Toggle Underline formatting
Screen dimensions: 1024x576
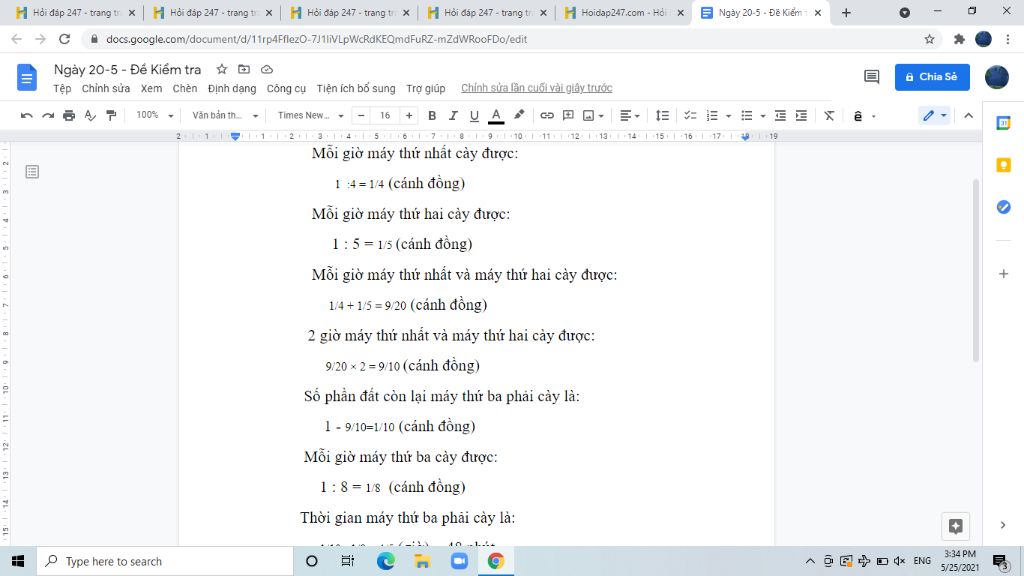[x=474, y=116]
